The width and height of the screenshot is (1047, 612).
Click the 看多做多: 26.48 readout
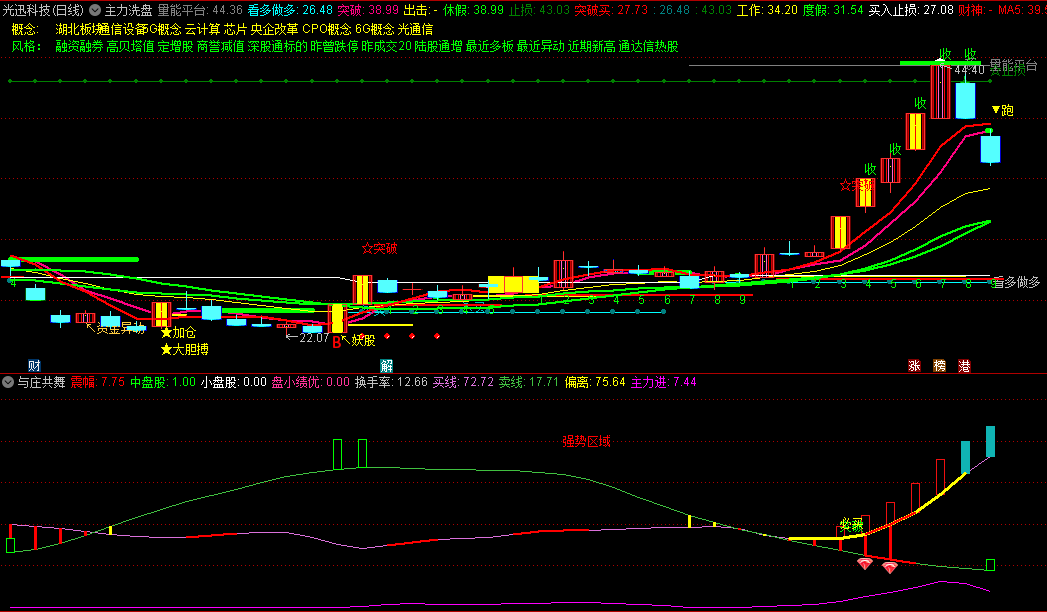coord(290,10)
